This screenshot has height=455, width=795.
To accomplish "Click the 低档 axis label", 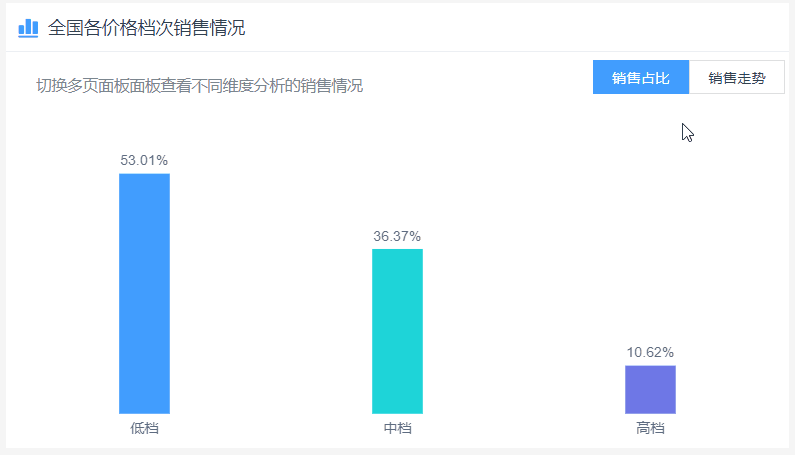I will click(144, 429).
